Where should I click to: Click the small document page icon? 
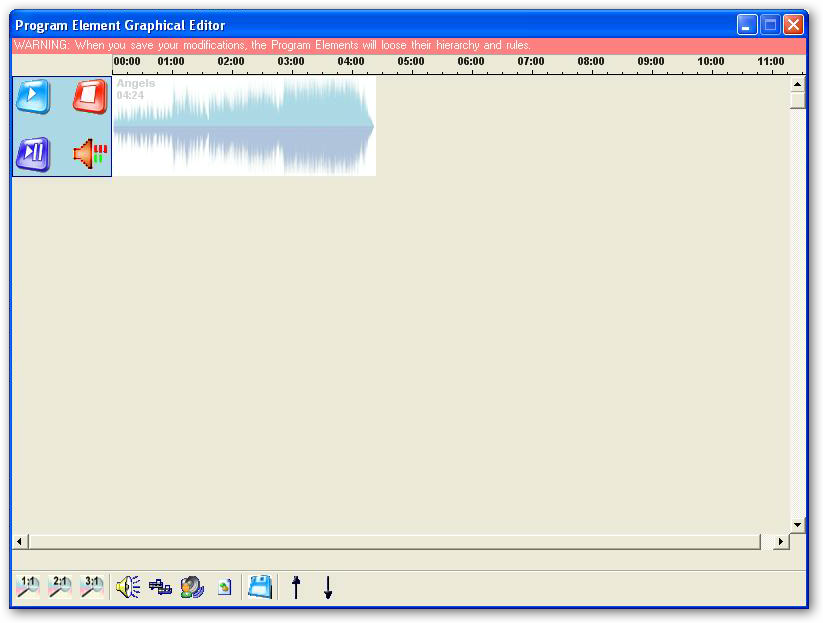225,587
